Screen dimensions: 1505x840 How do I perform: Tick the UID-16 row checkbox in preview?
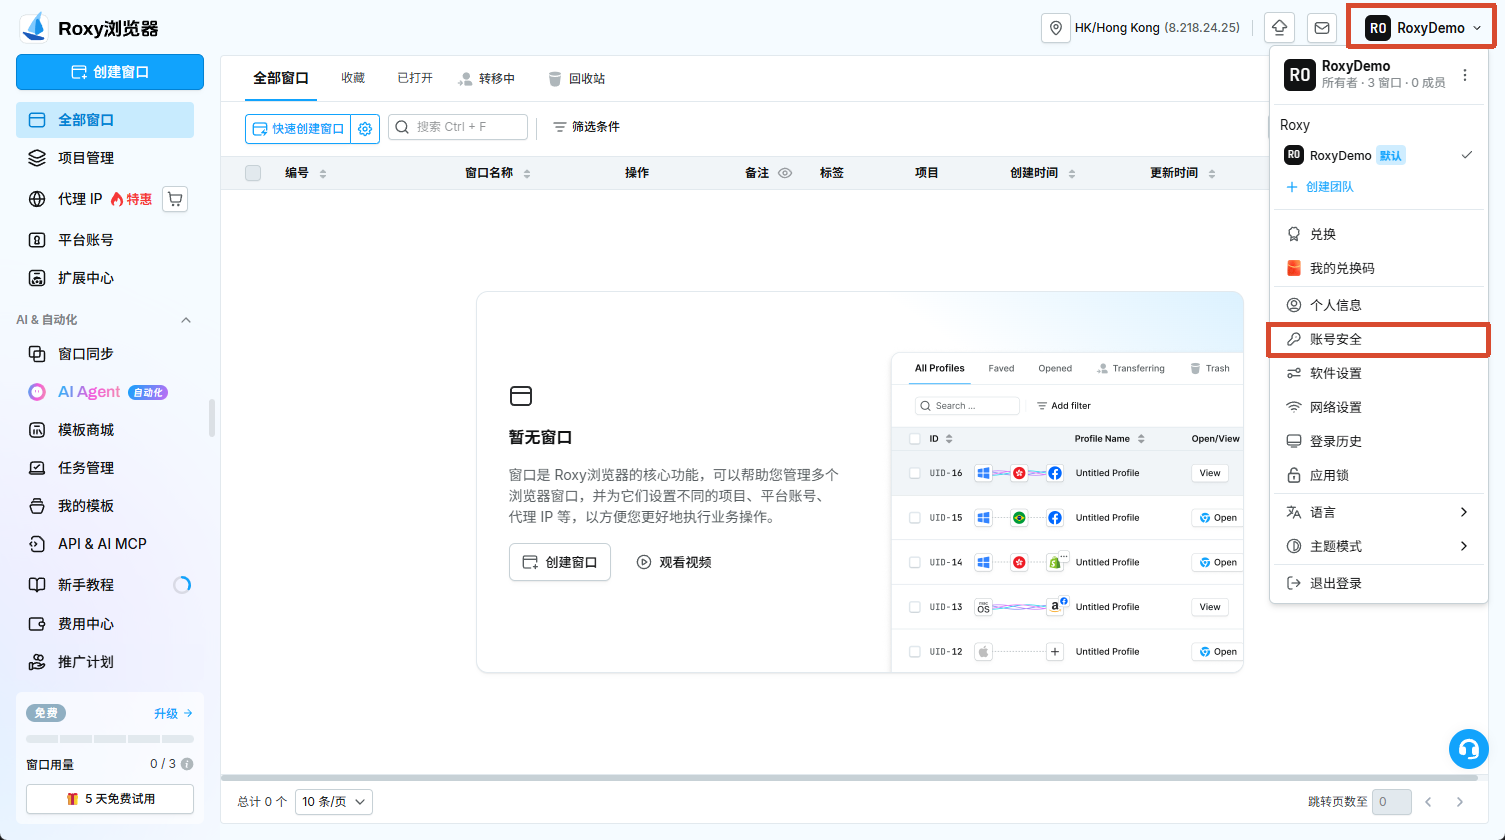click(914, 473)
